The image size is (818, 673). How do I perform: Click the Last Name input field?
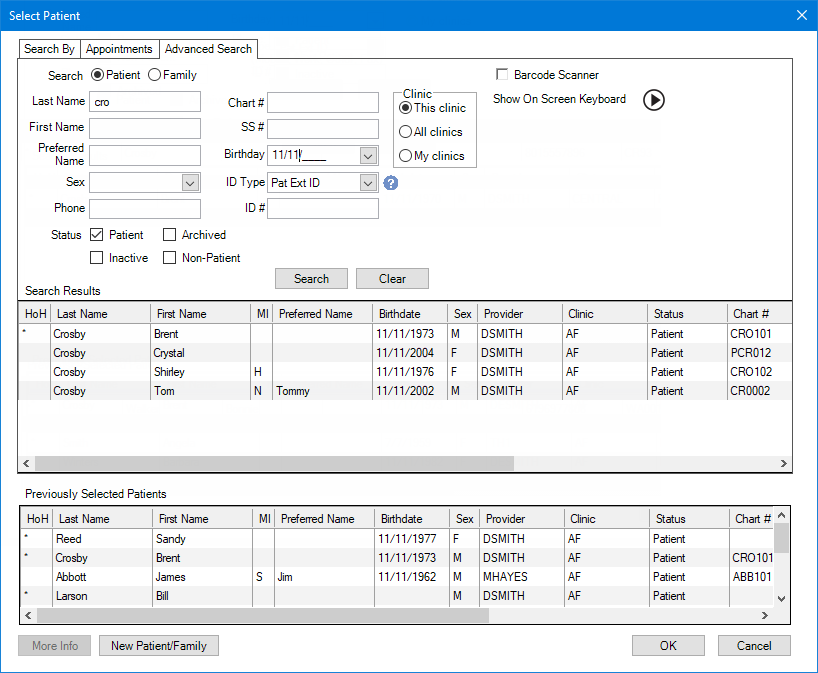(x=145, y=102)
